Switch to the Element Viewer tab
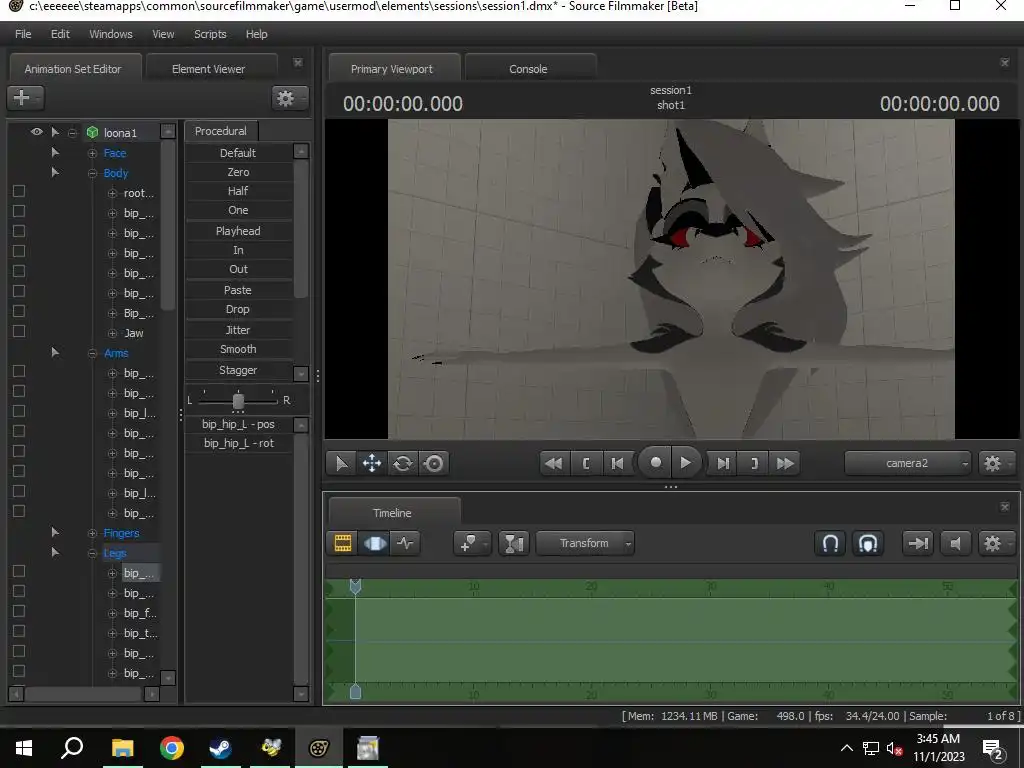 [208, 69]
